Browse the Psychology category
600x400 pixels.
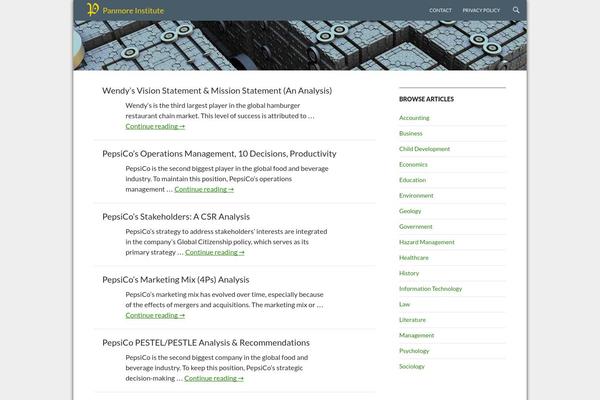click(414, 351)
